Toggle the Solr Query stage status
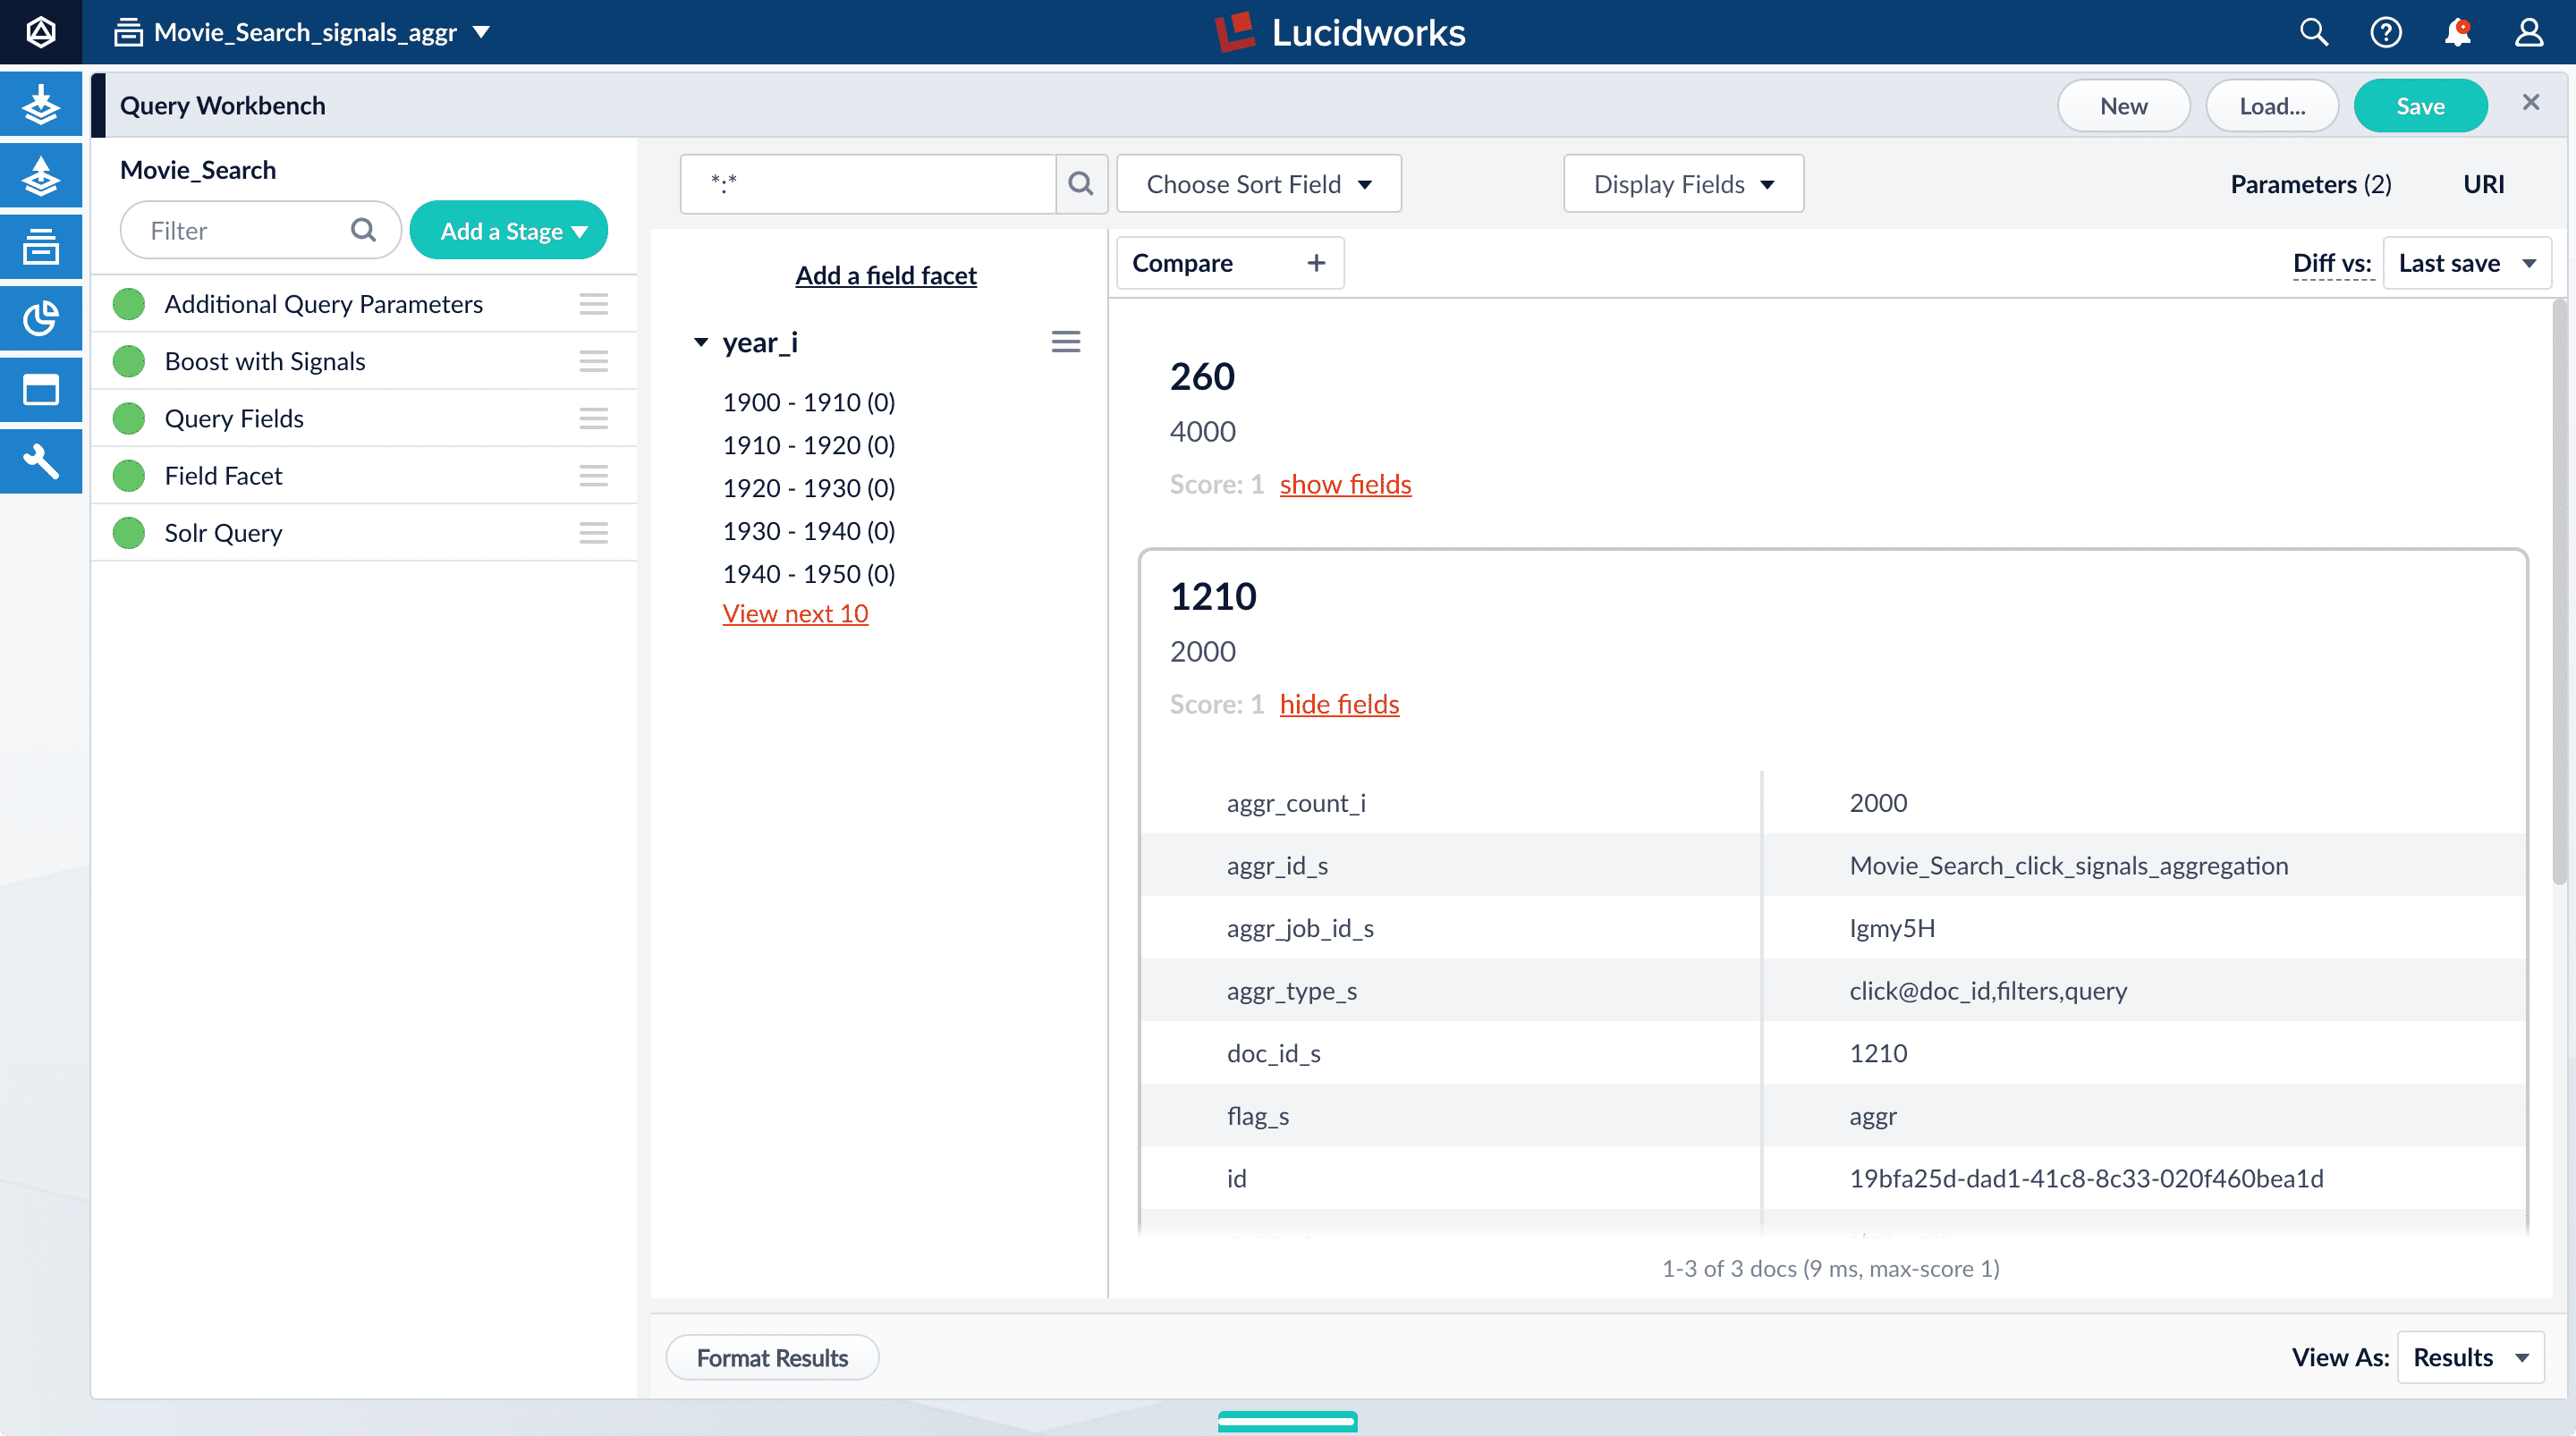Viewport: 2576px width, 1436px height. [x=129, y=533]
